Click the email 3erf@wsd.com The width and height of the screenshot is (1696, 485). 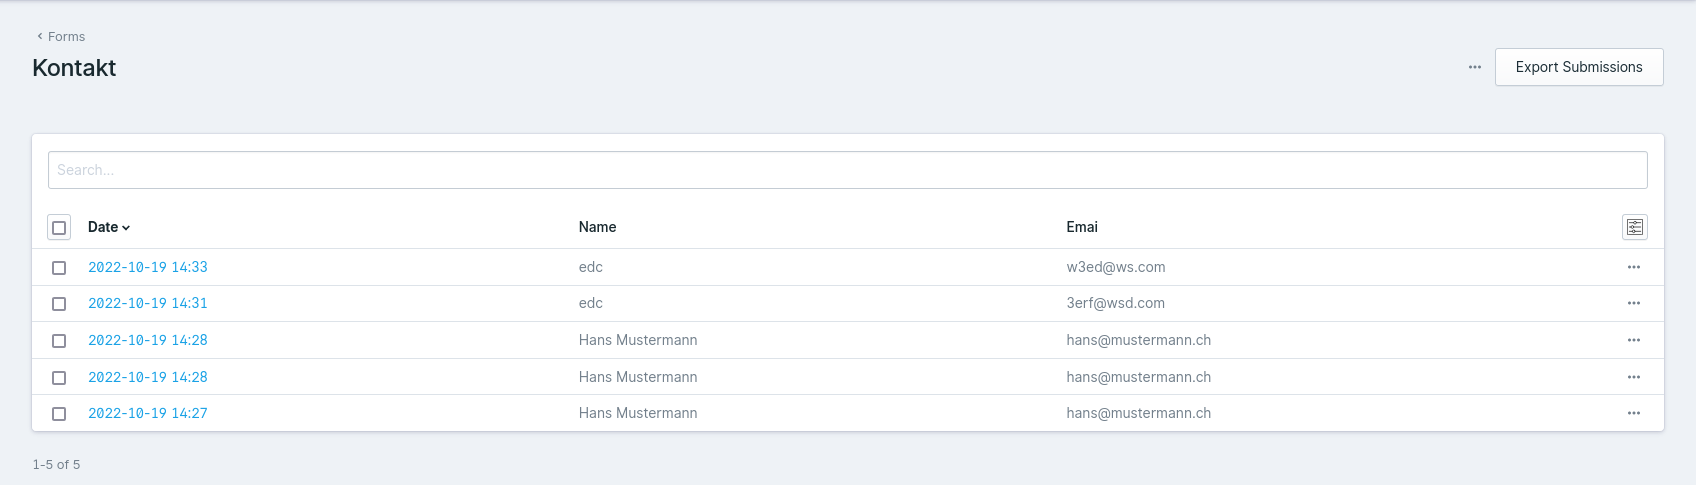point(1116,303)
